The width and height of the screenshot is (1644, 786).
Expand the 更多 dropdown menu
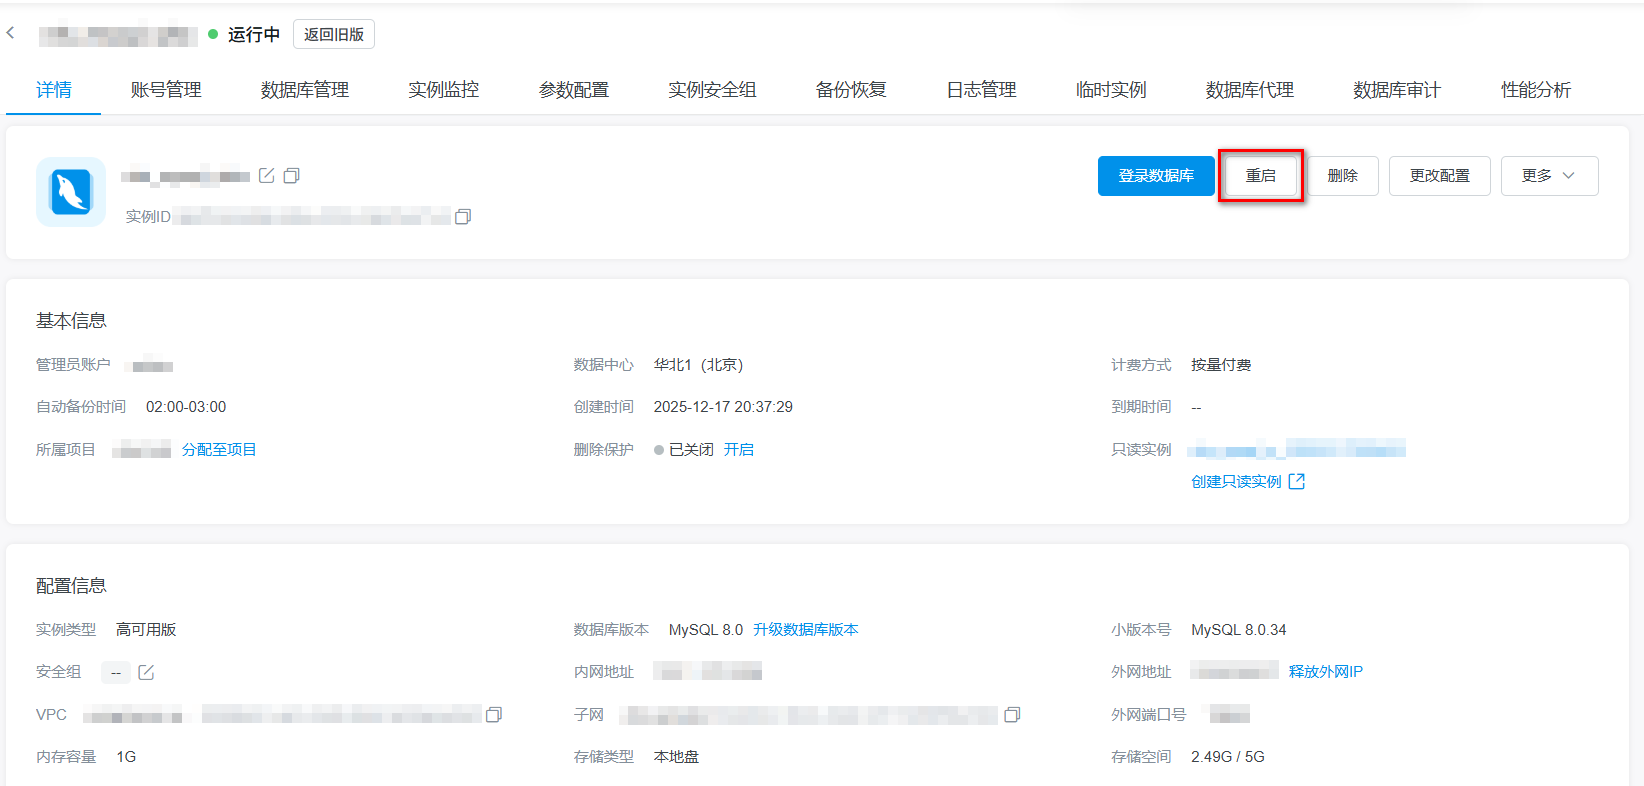1549,176
